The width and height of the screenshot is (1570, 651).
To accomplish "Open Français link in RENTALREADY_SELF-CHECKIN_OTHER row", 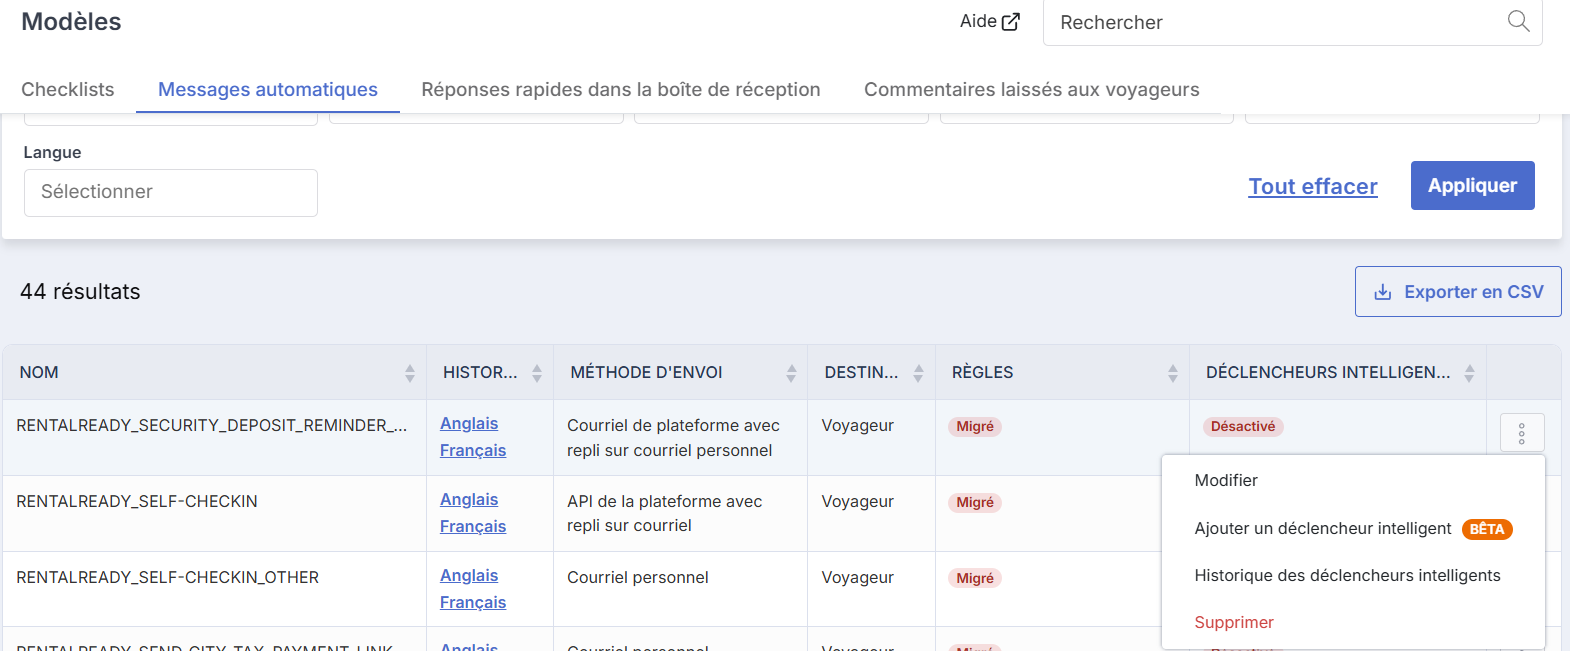I will click(473, 603).
